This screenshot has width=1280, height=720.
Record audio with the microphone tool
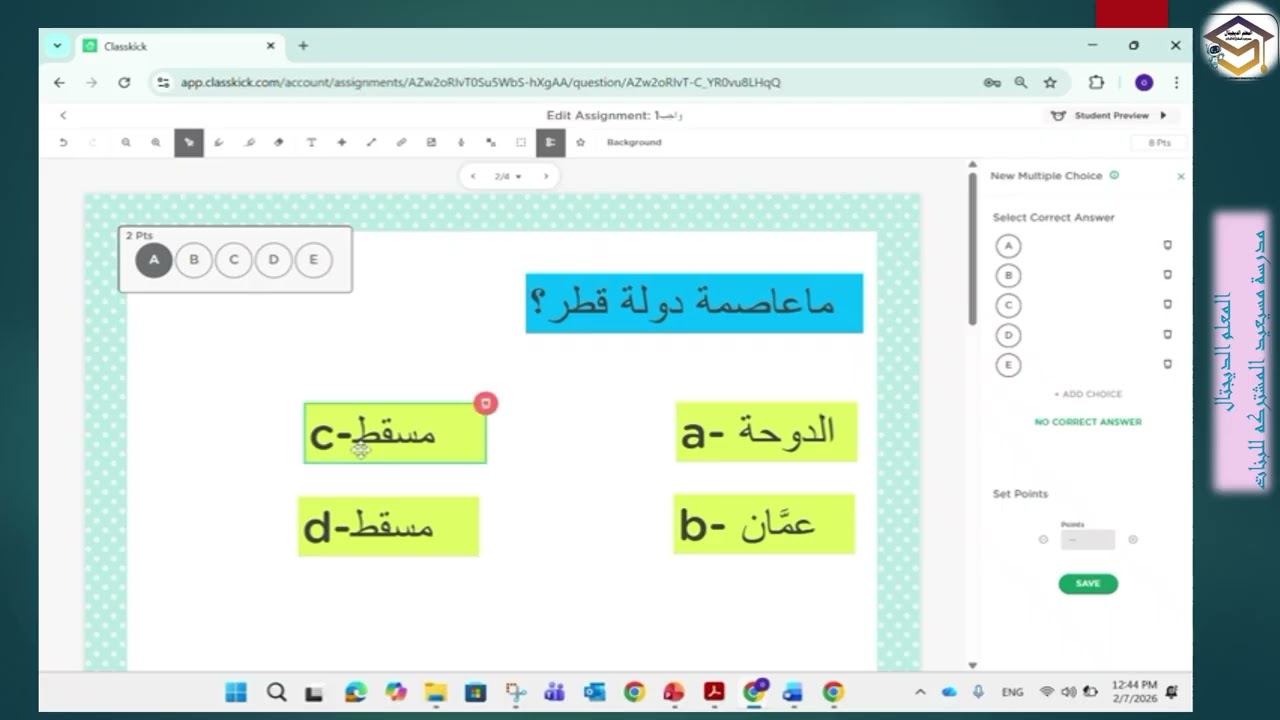point(461,142)
